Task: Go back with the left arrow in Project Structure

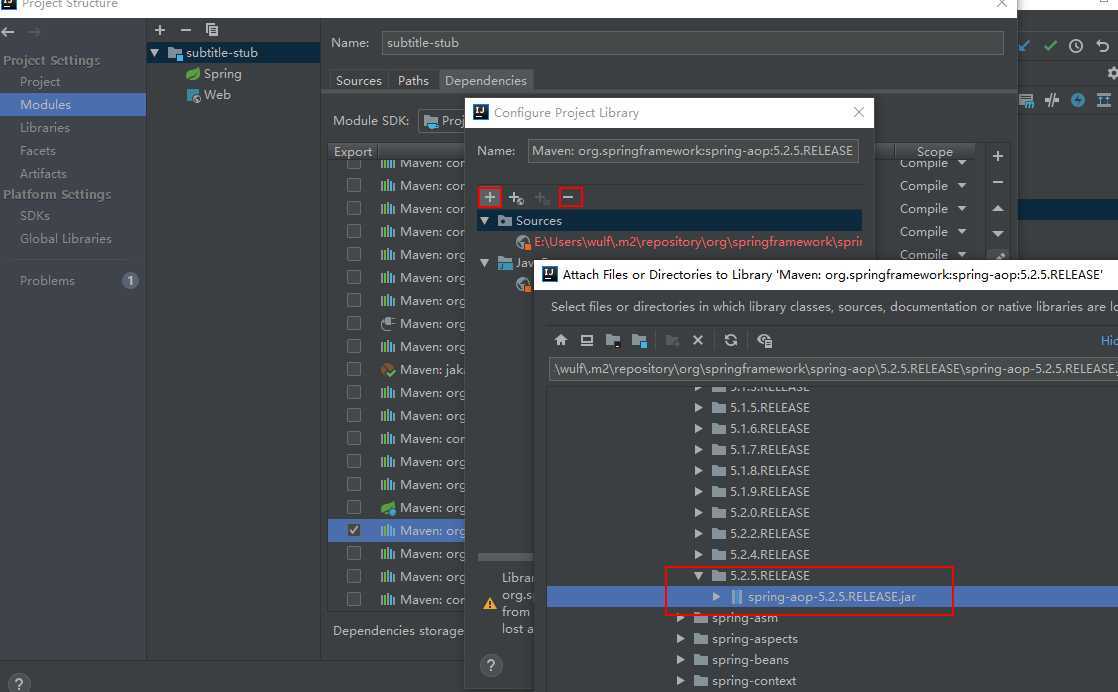Action: point(8,31)
